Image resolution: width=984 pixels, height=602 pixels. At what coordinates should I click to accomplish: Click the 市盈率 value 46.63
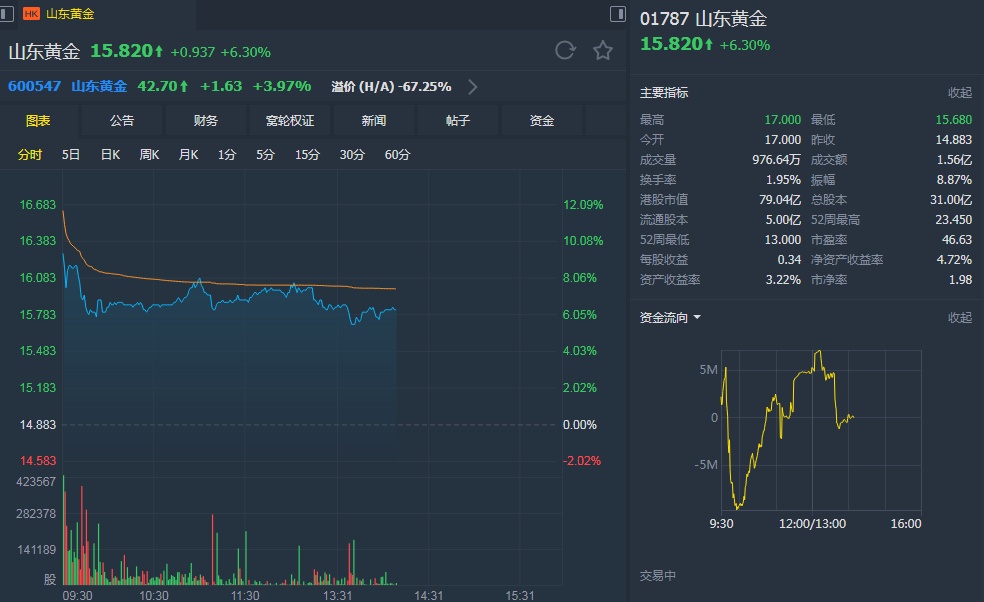956,240
